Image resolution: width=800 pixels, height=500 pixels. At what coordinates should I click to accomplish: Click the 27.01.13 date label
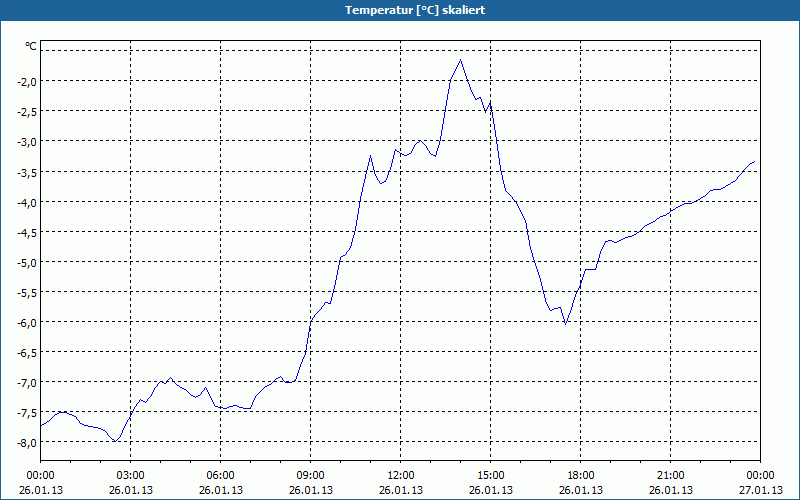click(761, 490)
